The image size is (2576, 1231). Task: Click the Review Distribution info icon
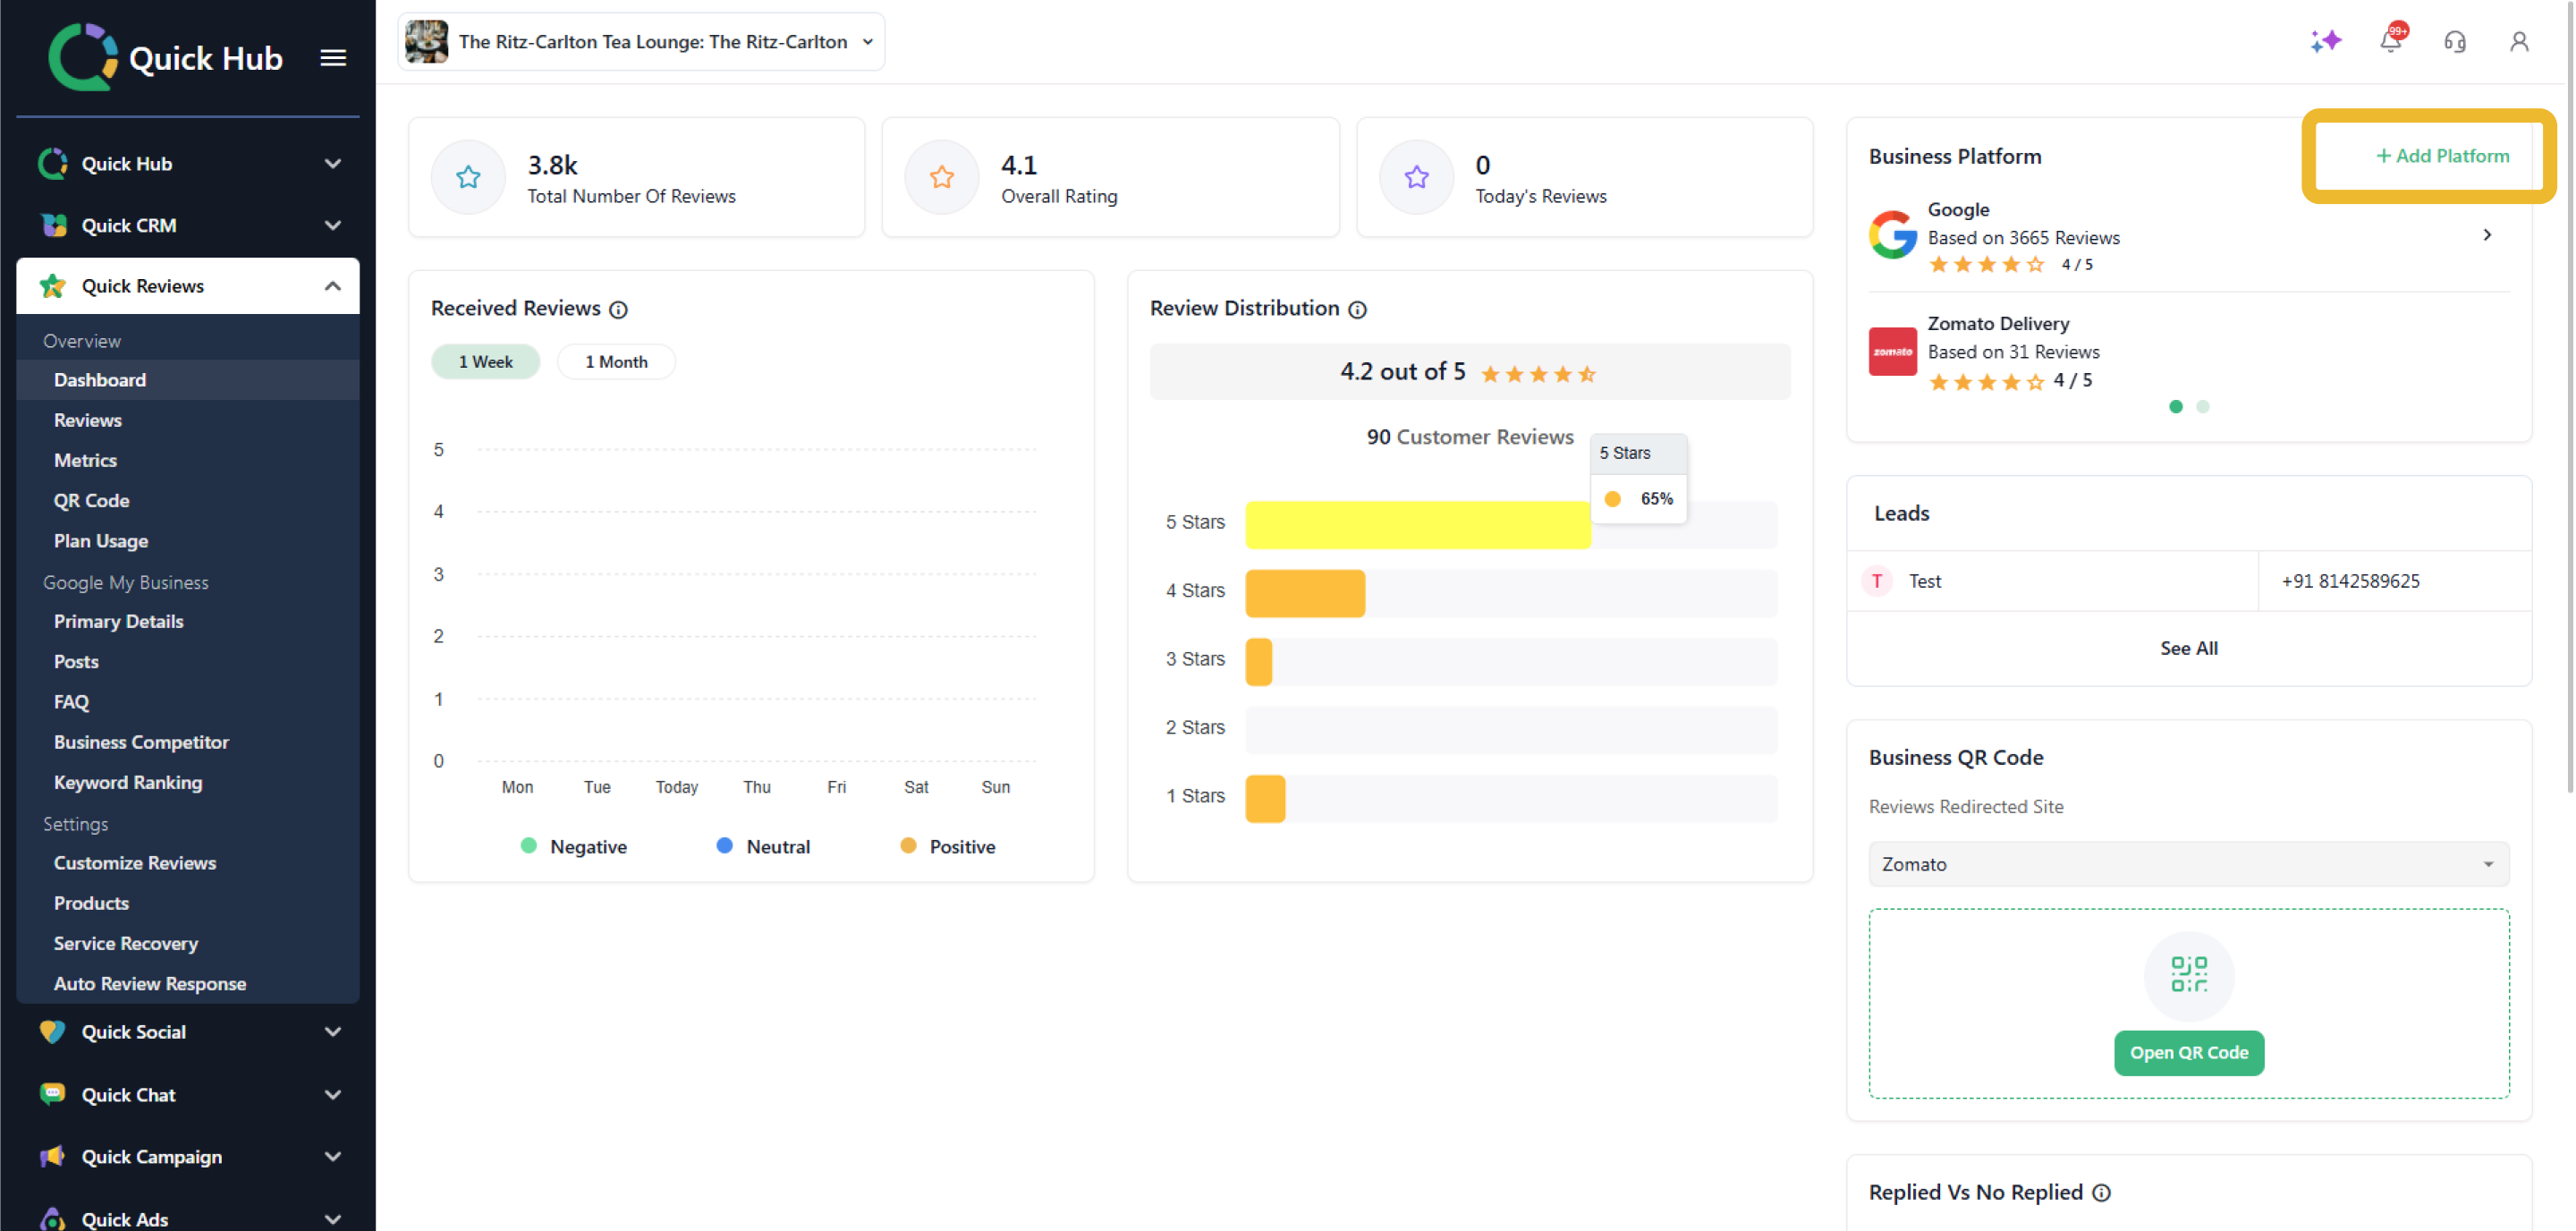tap(1357, 310)
